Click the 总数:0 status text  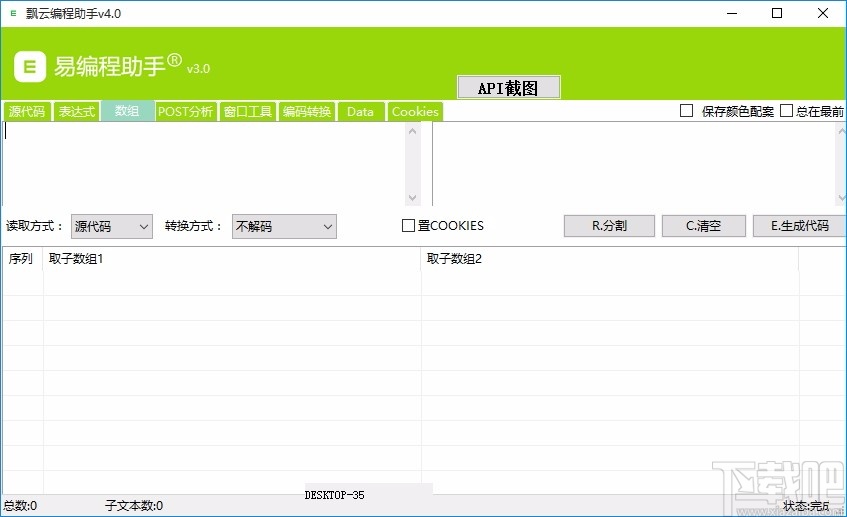pos(21,506)
